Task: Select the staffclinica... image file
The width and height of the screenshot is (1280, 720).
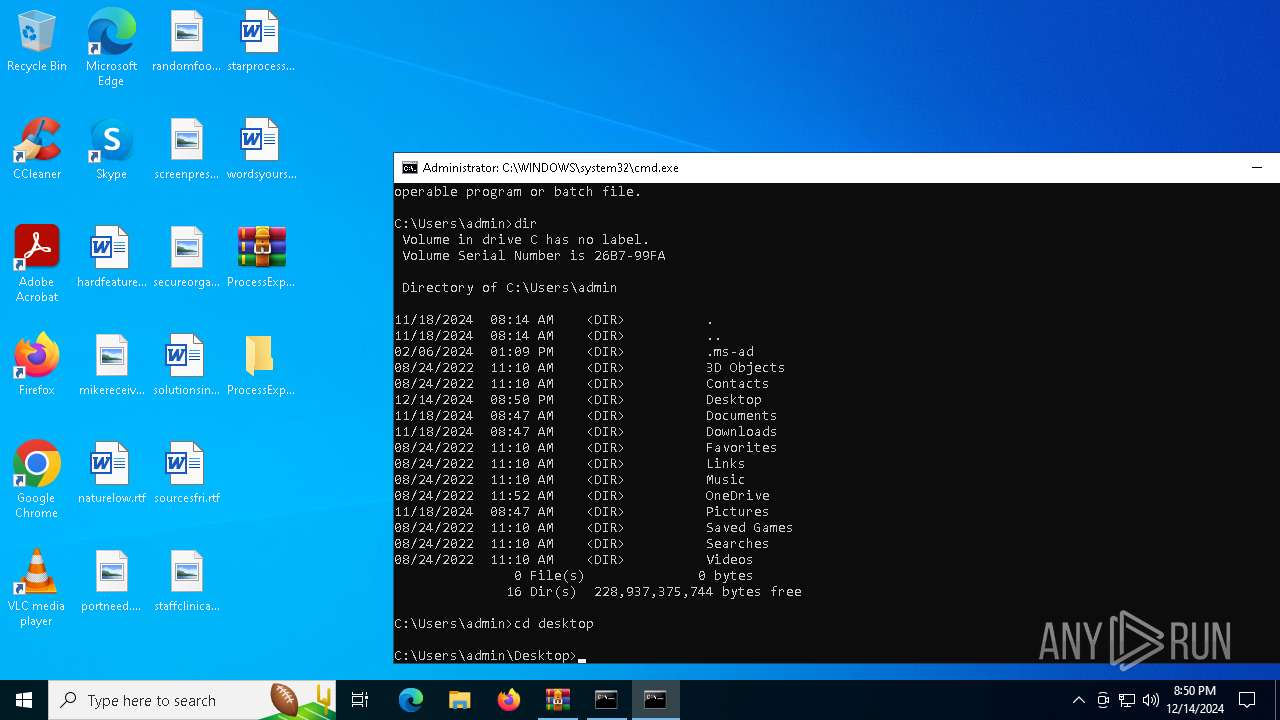Action: coord(186,582)
